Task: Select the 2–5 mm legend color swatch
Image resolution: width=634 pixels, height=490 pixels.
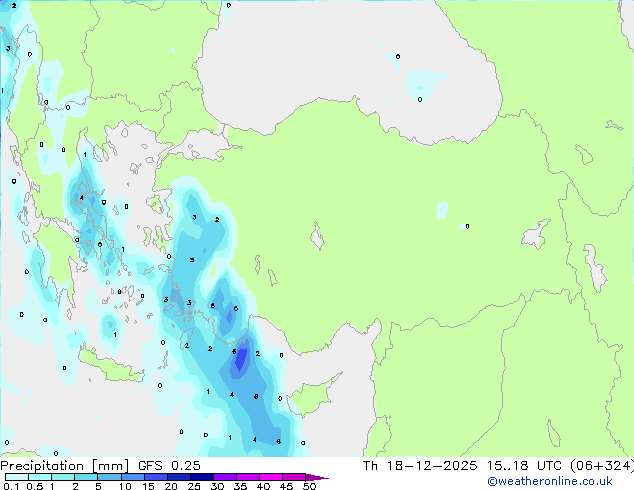Action: 86,477
